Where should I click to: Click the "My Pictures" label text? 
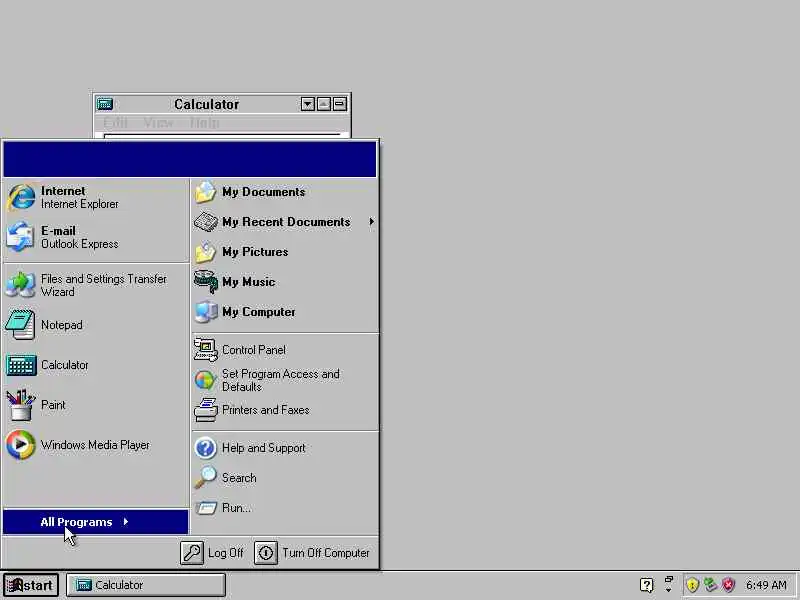tap(255, 252)
